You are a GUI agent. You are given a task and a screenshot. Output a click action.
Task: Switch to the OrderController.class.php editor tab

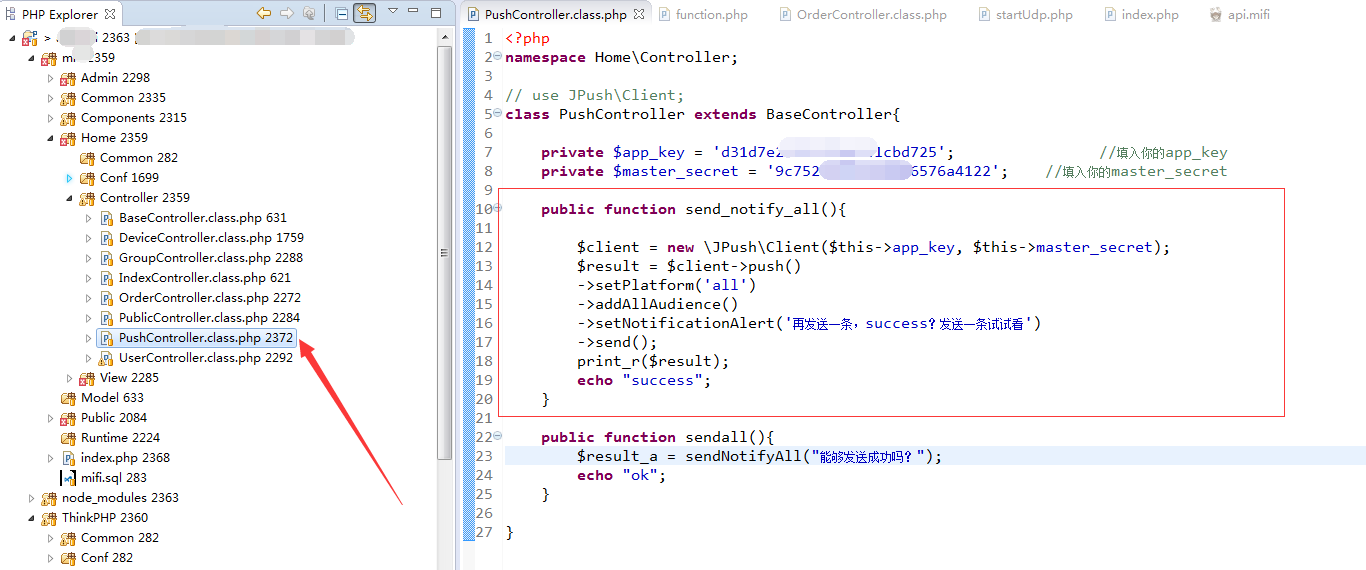click(871, 15)
